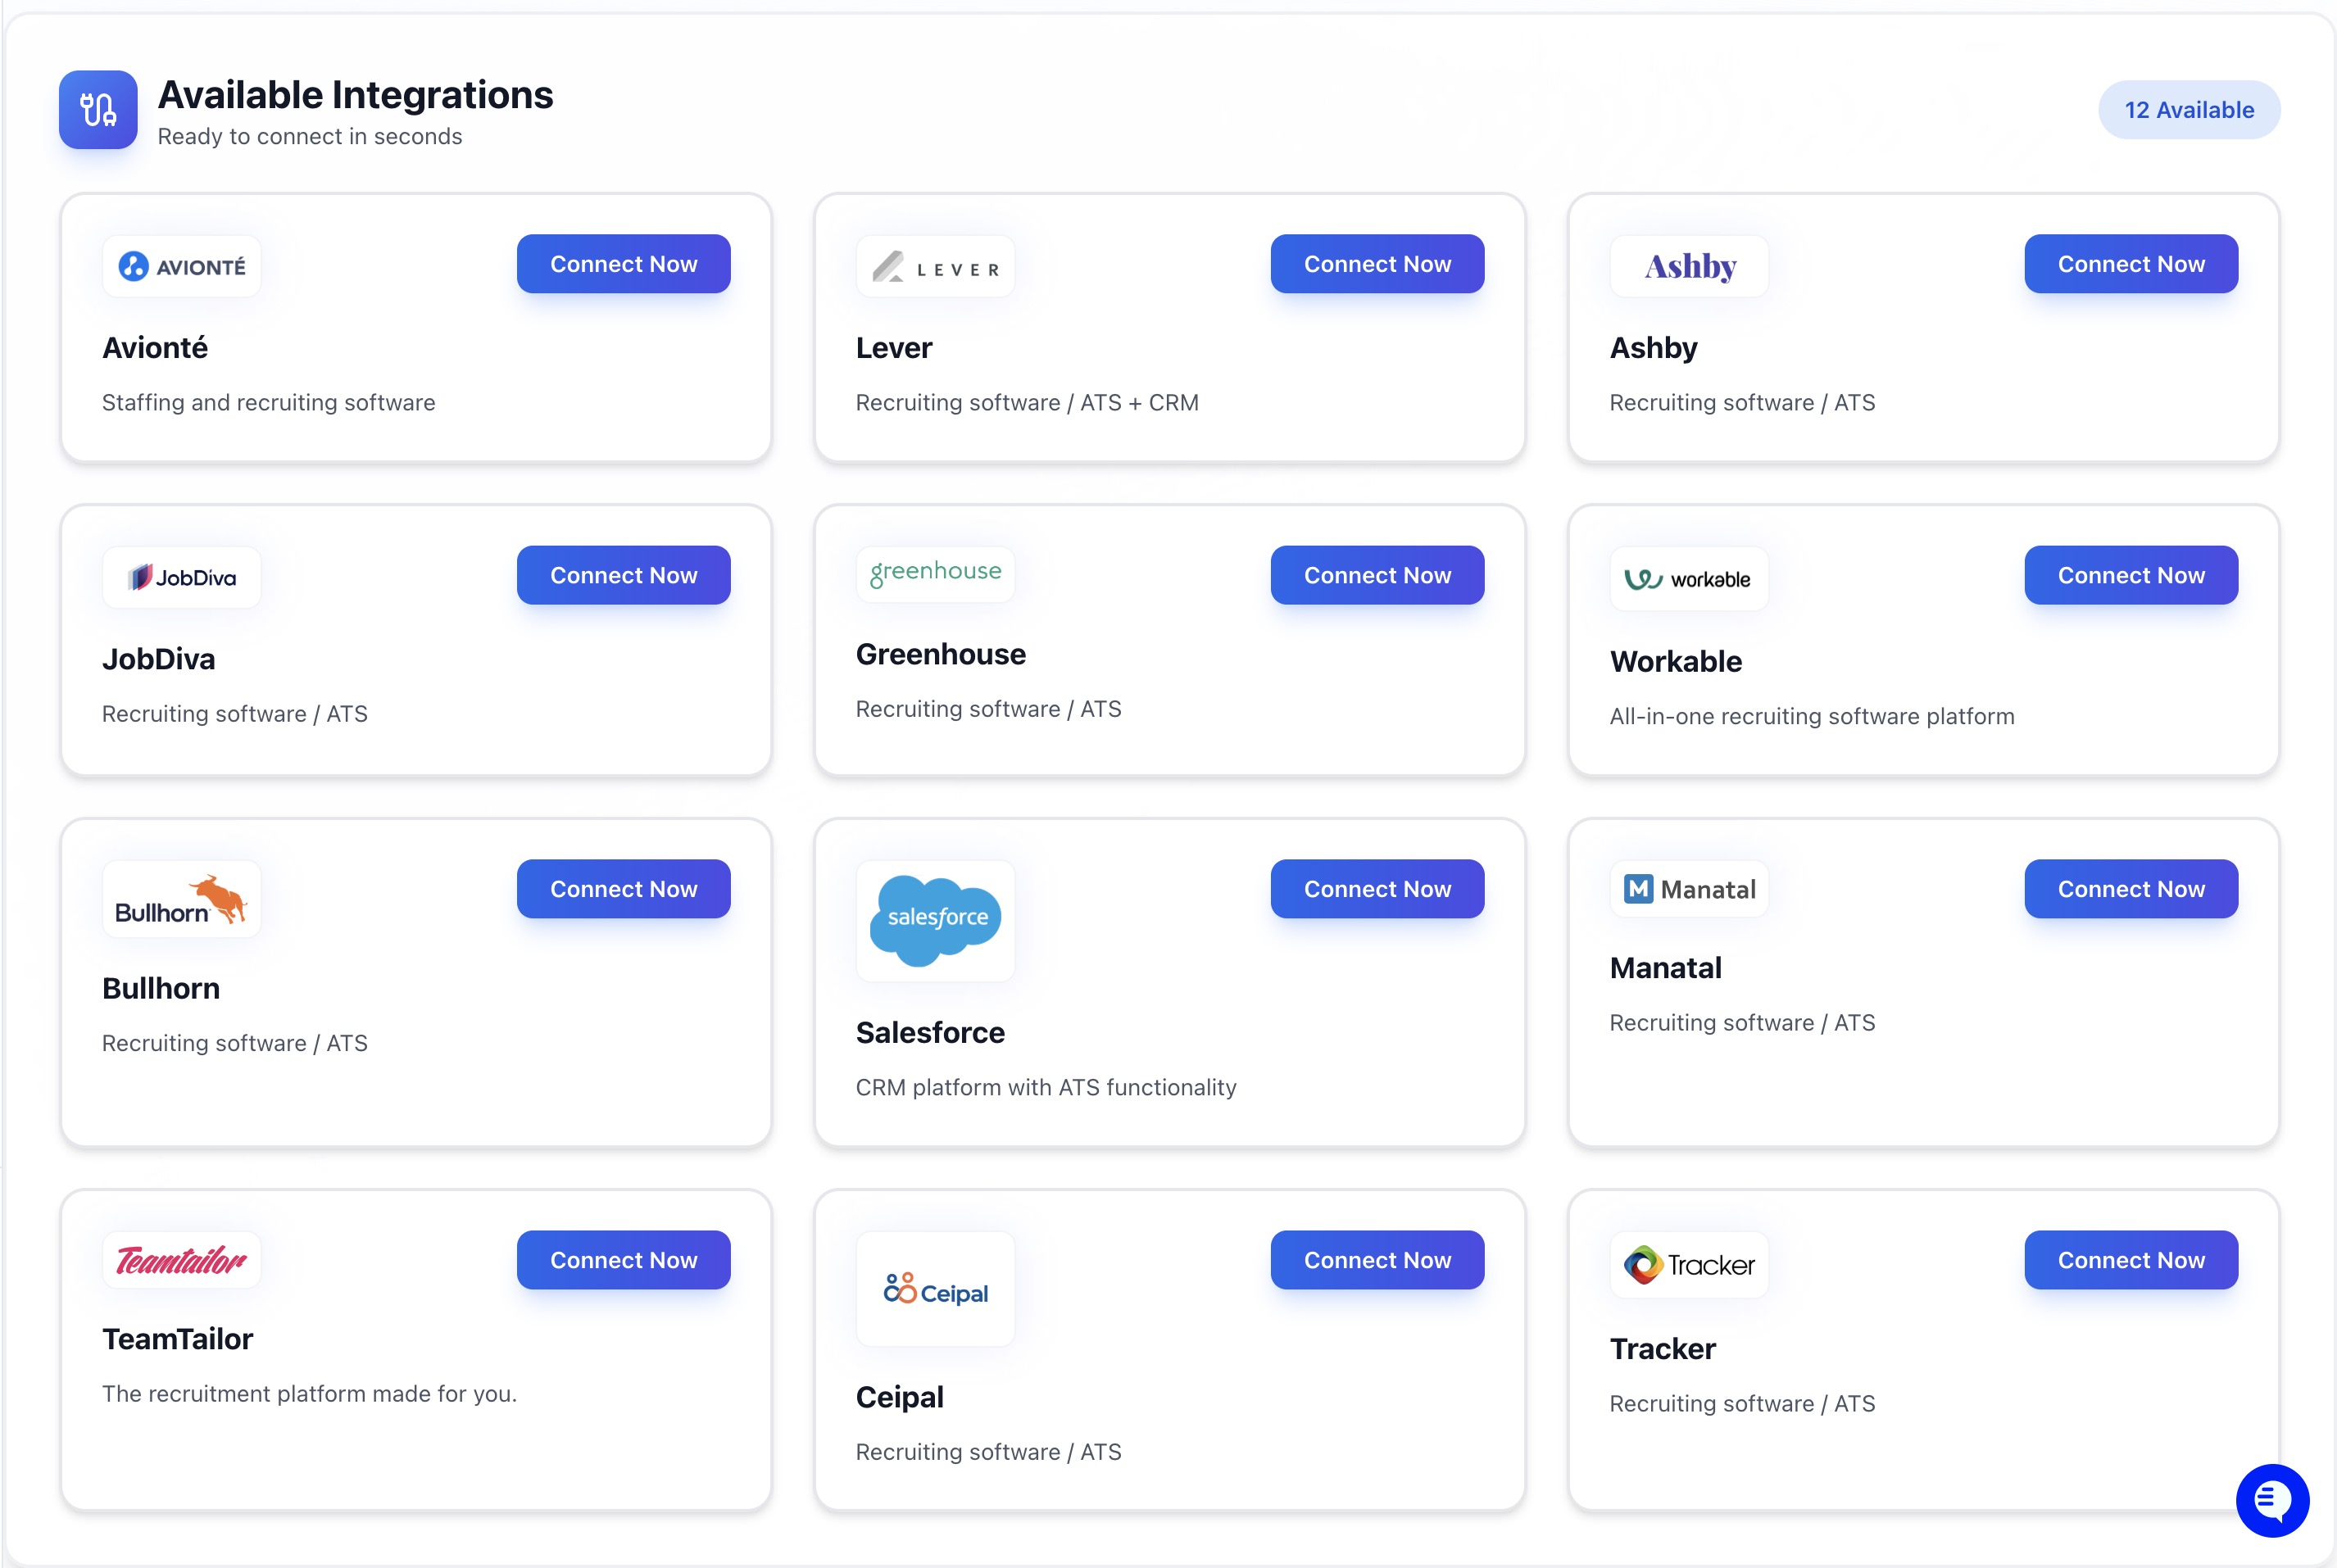Image resolution: width=2337 pixels, height=1568 pixels.
Task: Click the Ceipal logo icon
Action: click(x=935, y=1289)
